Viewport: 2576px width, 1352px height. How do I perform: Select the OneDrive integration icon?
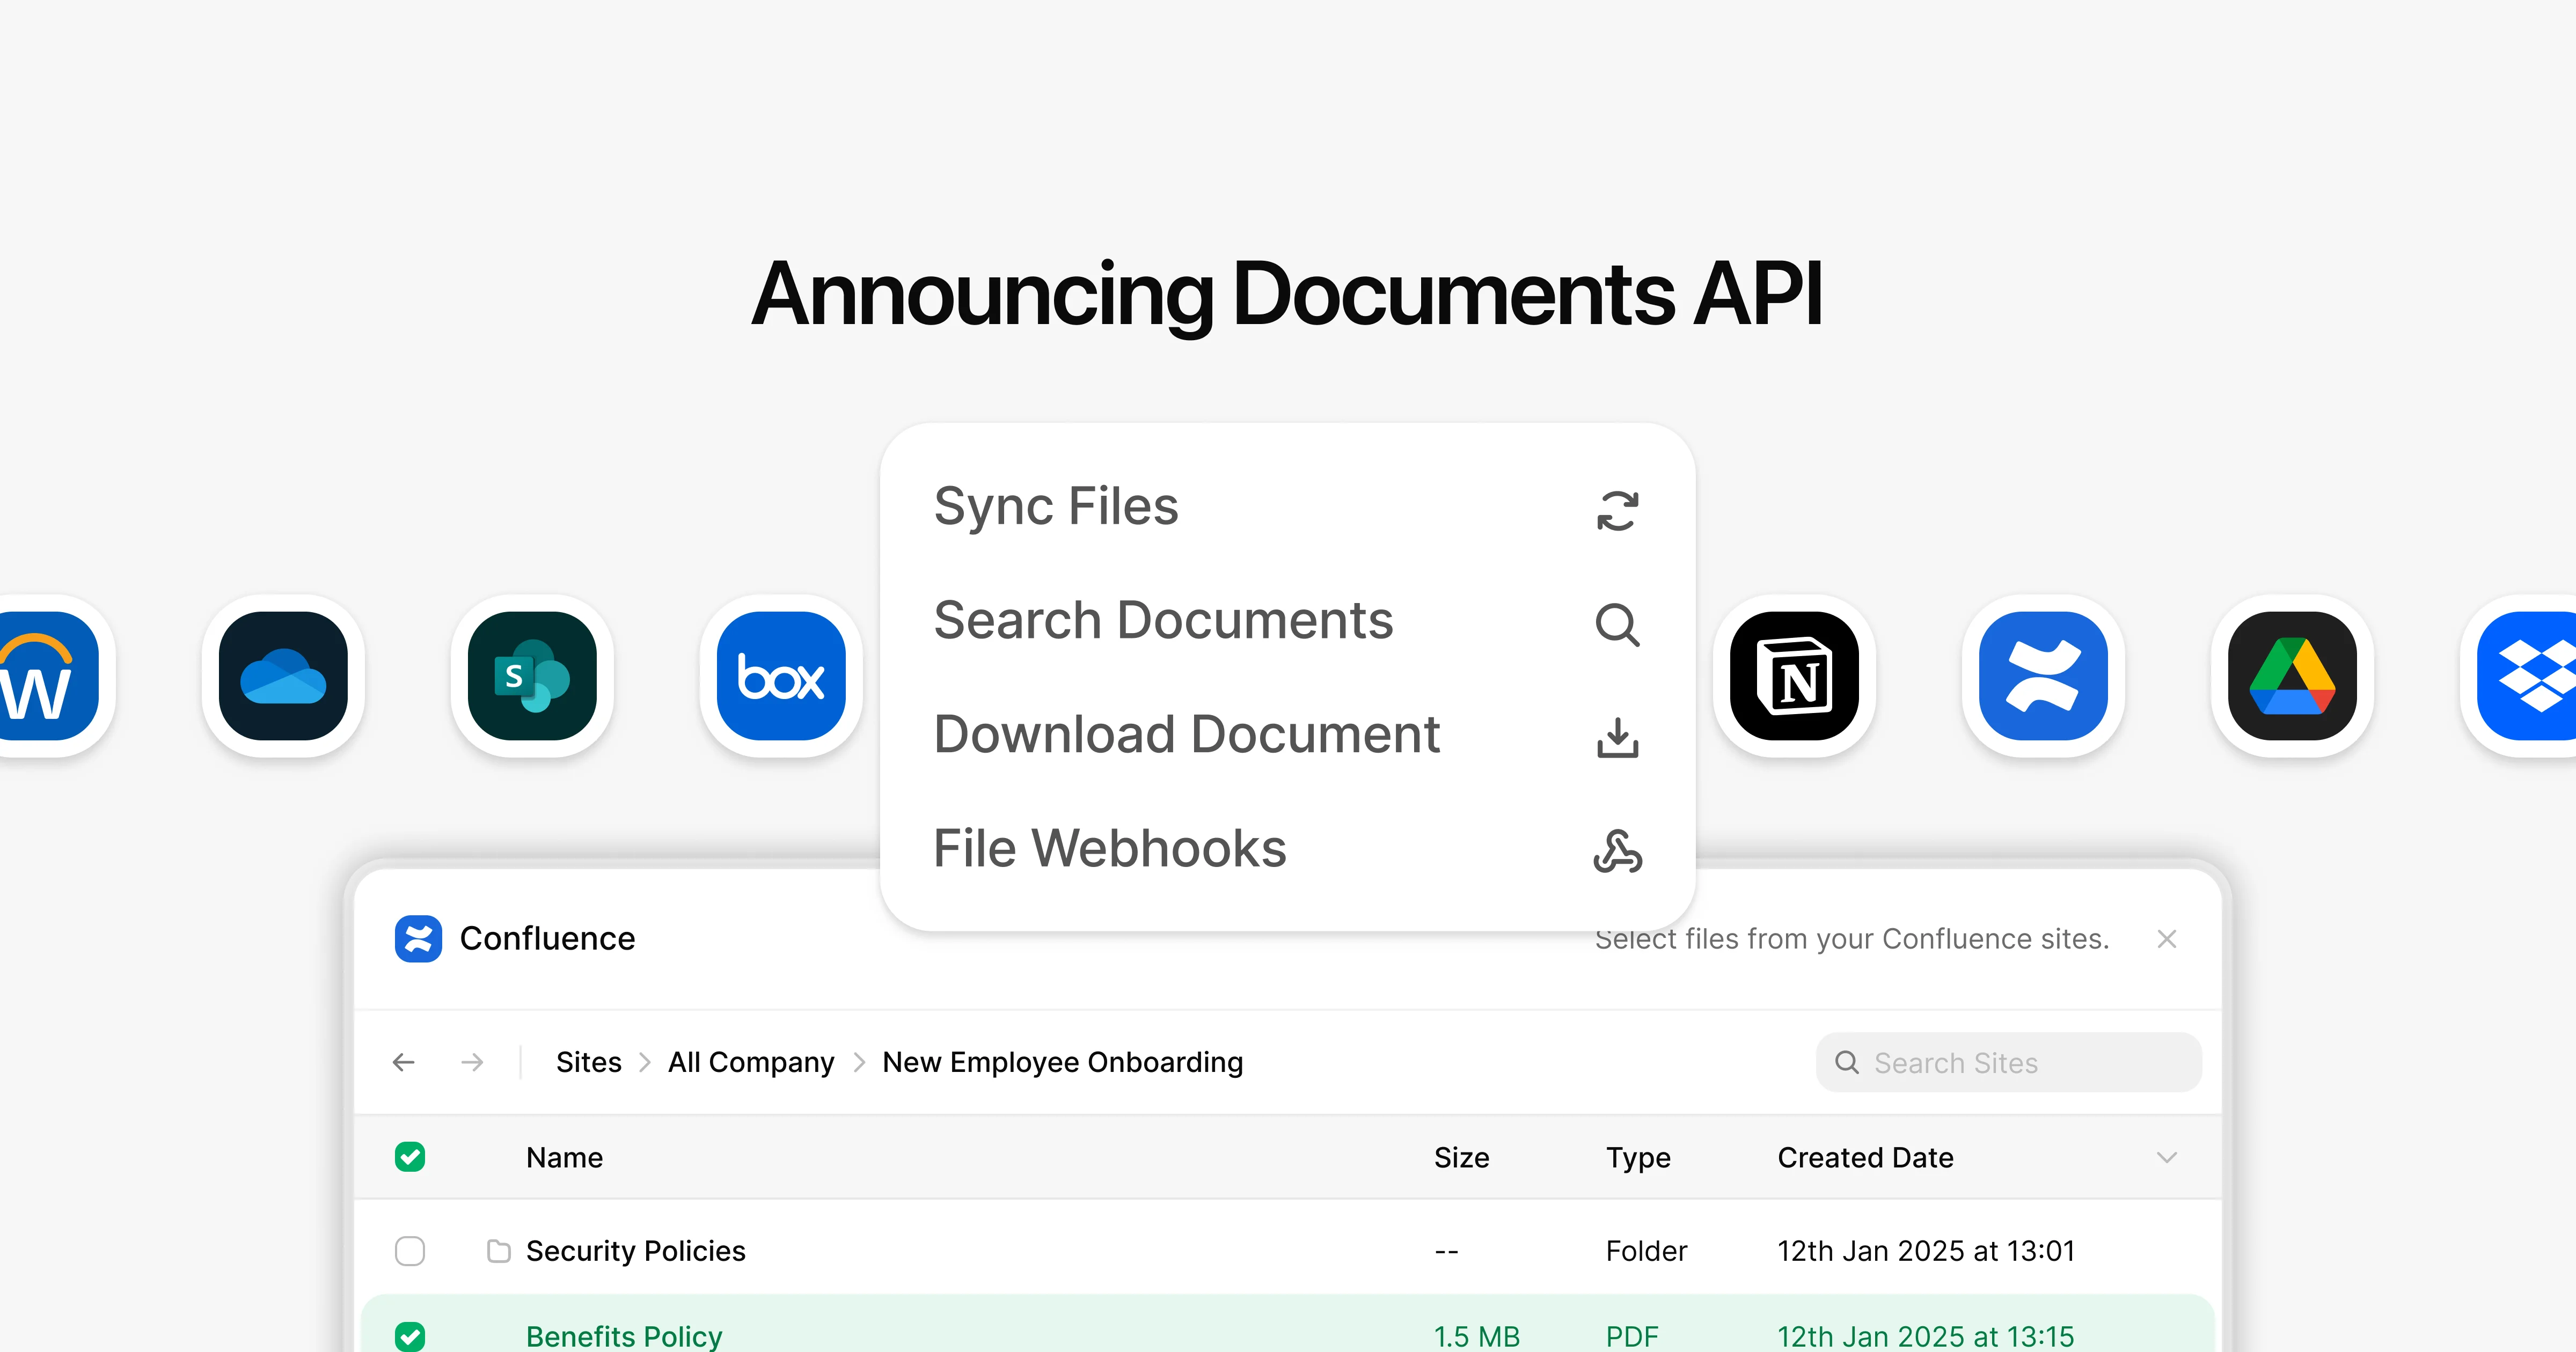click(282, 676)
